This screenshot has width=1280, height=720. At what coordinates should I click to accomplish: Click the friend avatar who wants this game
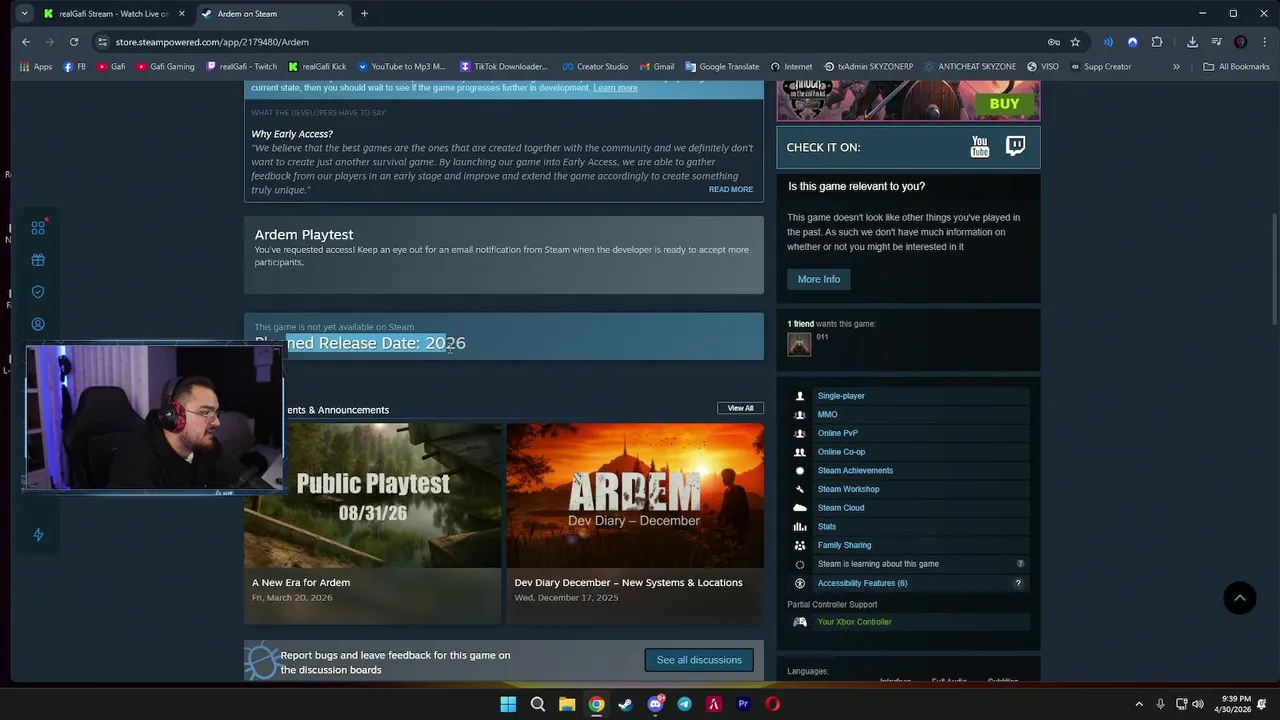click(799, 344)
